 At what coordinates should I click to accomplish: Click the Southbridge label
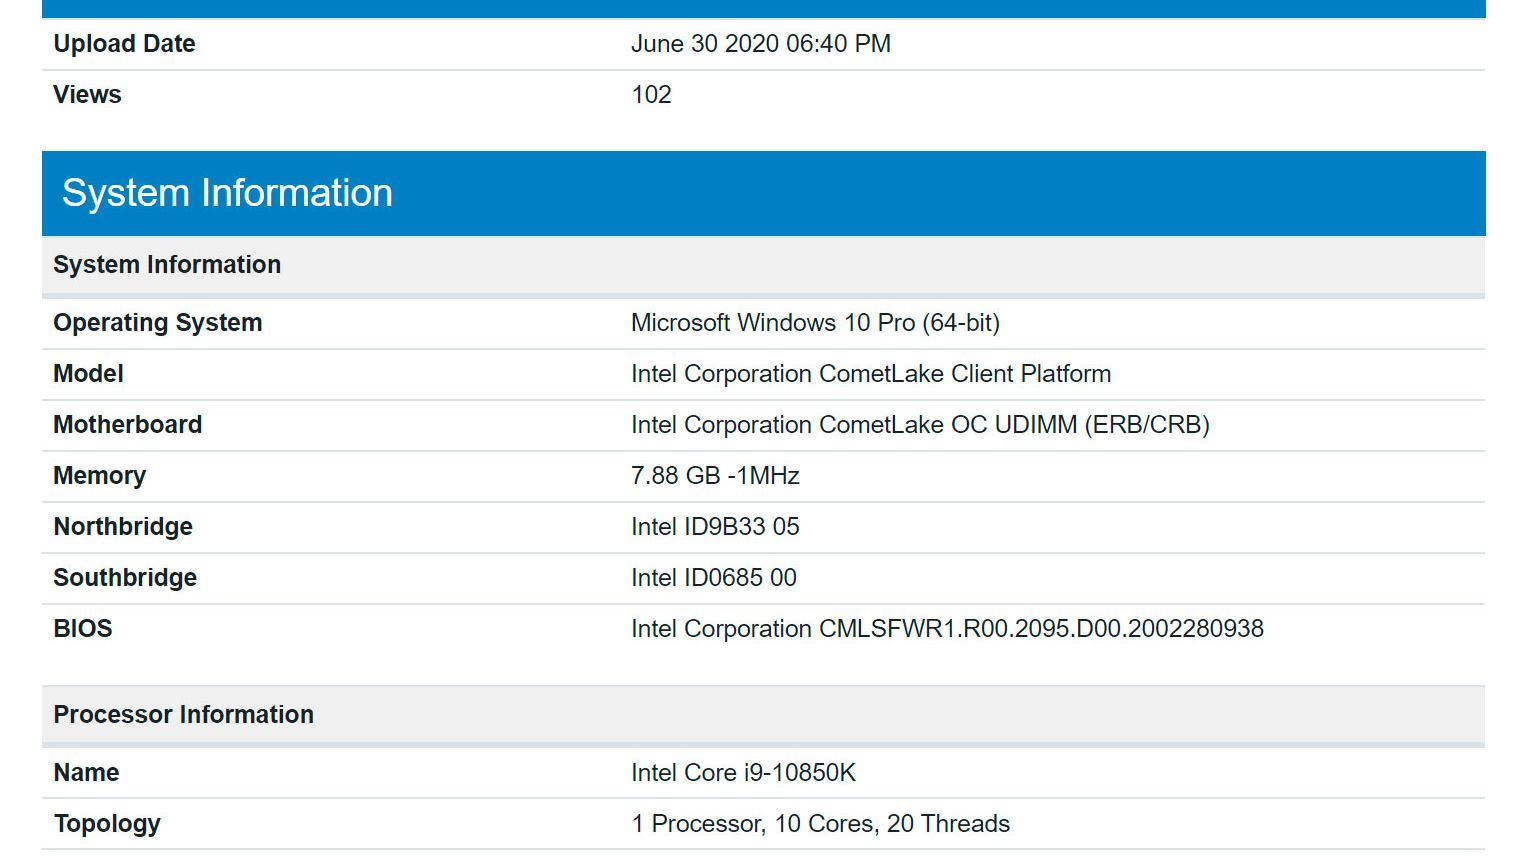(125, 578)
